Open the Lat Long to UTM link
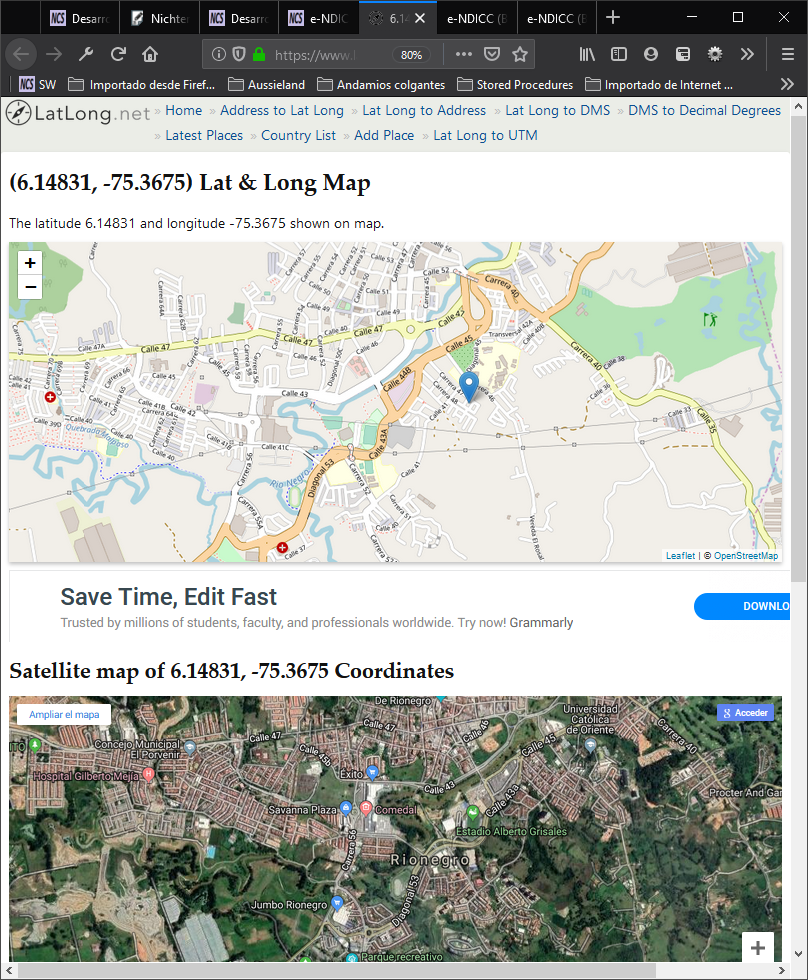808x980 pixels. (x=485, y=135)
